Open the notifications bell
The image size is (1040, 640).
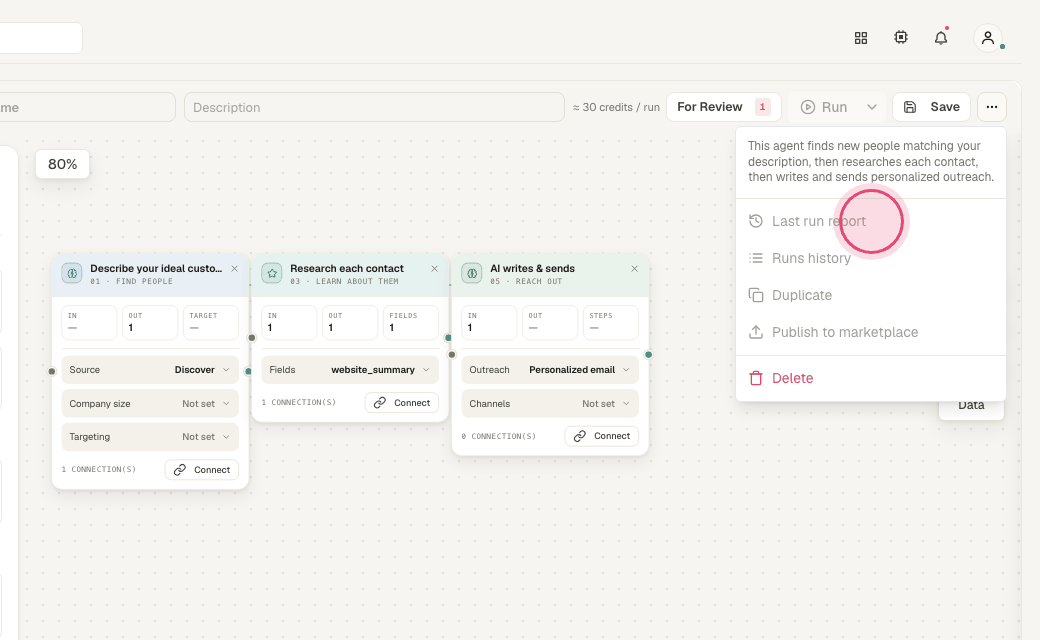pos(941,38)
